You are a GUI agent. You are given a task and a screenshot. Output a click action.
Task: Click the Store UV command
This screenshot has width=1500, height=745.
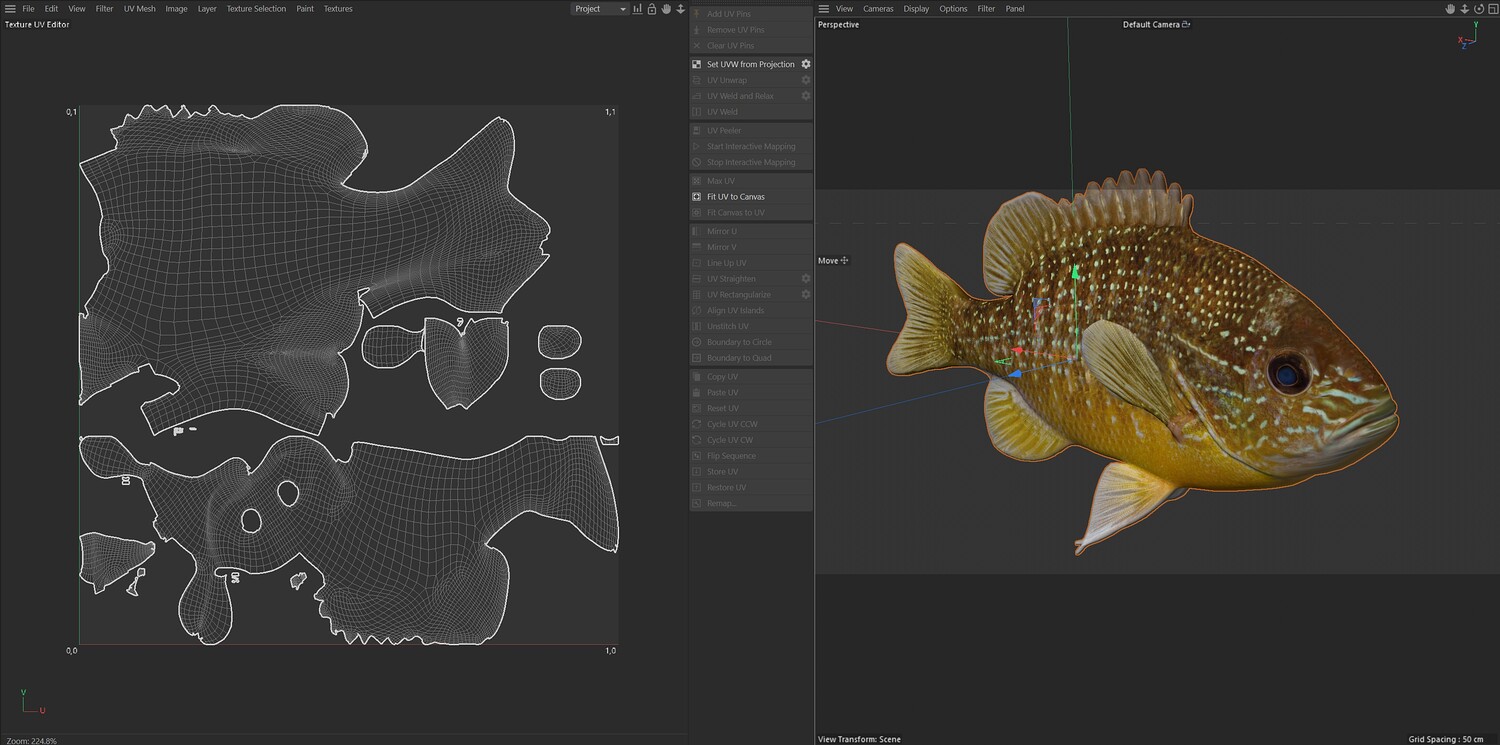coord(750,472)
